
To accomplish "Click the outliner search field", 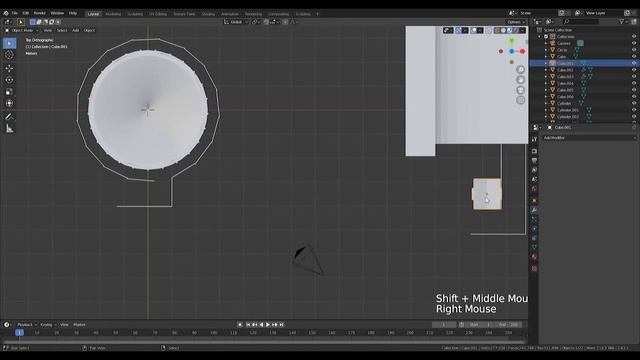I will 581,22.
